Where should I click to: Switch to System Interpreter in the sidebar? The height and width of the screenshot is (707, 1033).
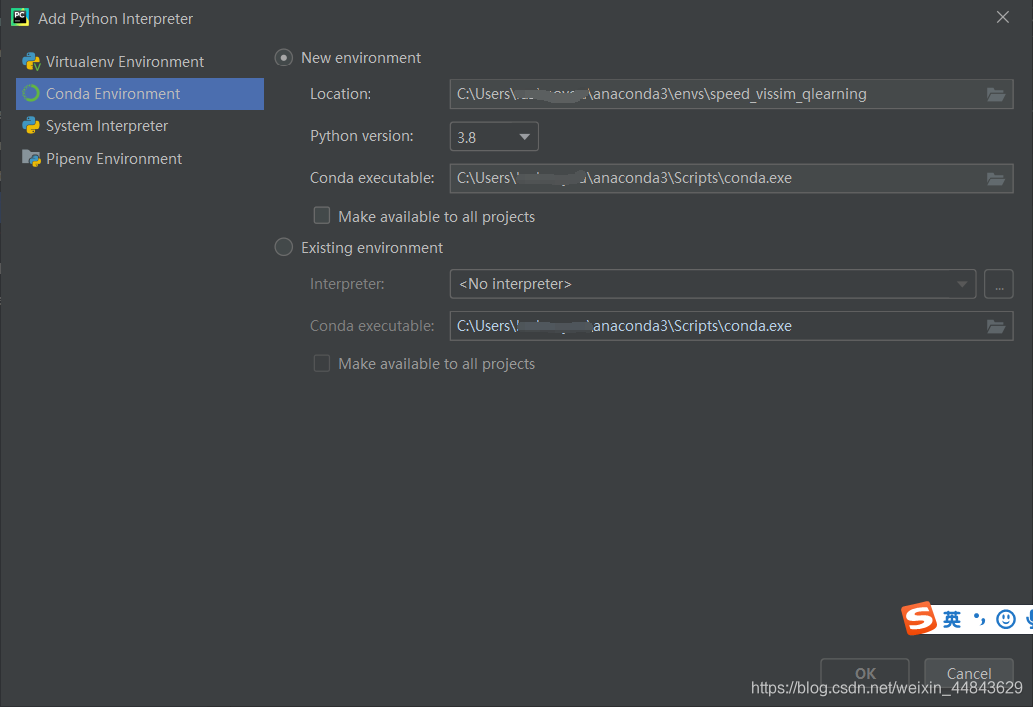coord(103,125)
